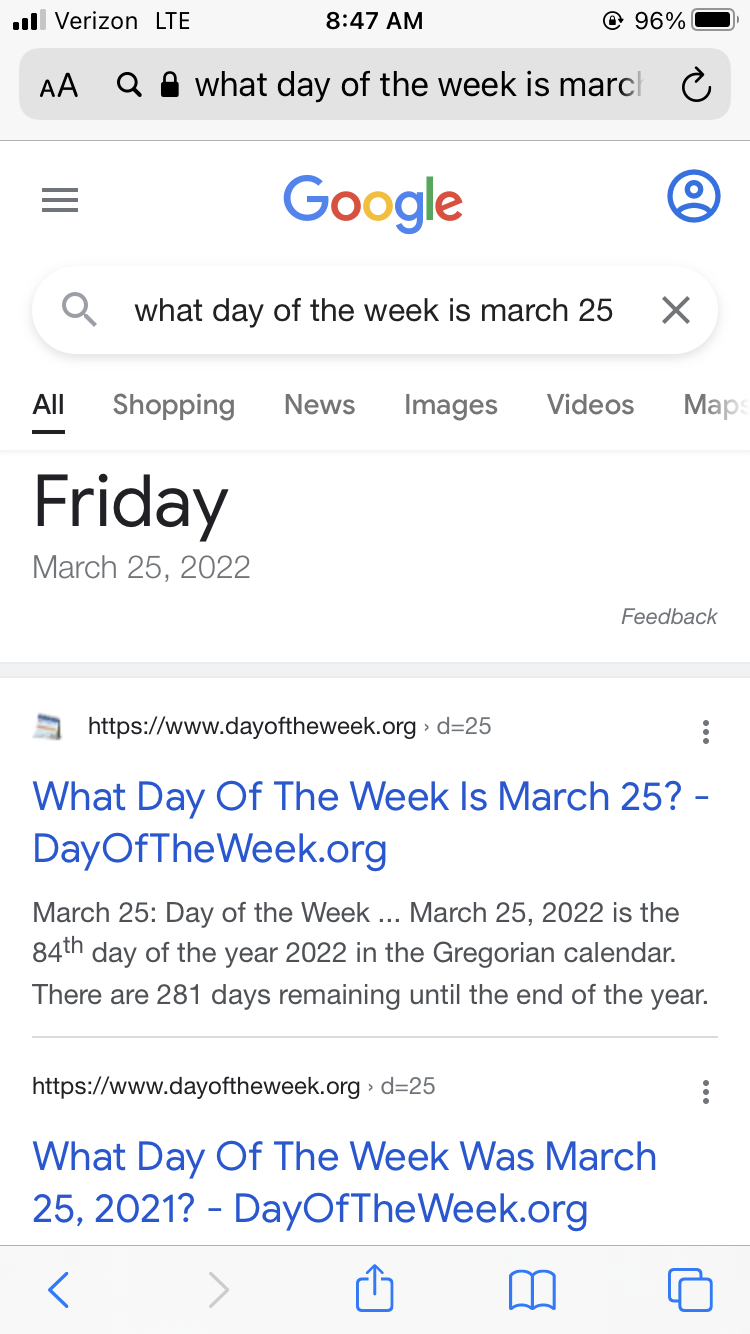This screenshot has width=750, height=1334.
Task: Open options for first dayoftheweek.org result
Action: [706, 732]
